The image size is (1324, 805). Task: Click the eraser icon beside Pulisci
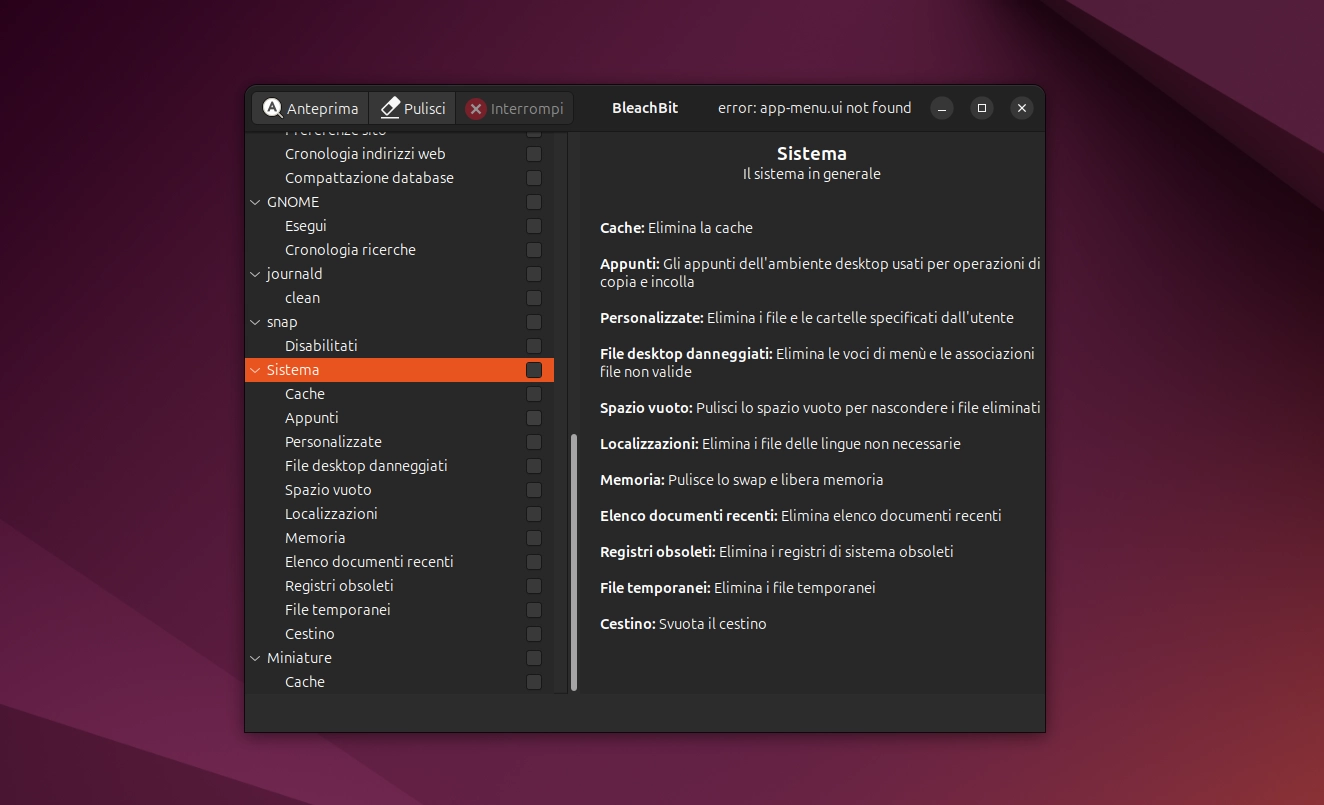pos(390,108)
